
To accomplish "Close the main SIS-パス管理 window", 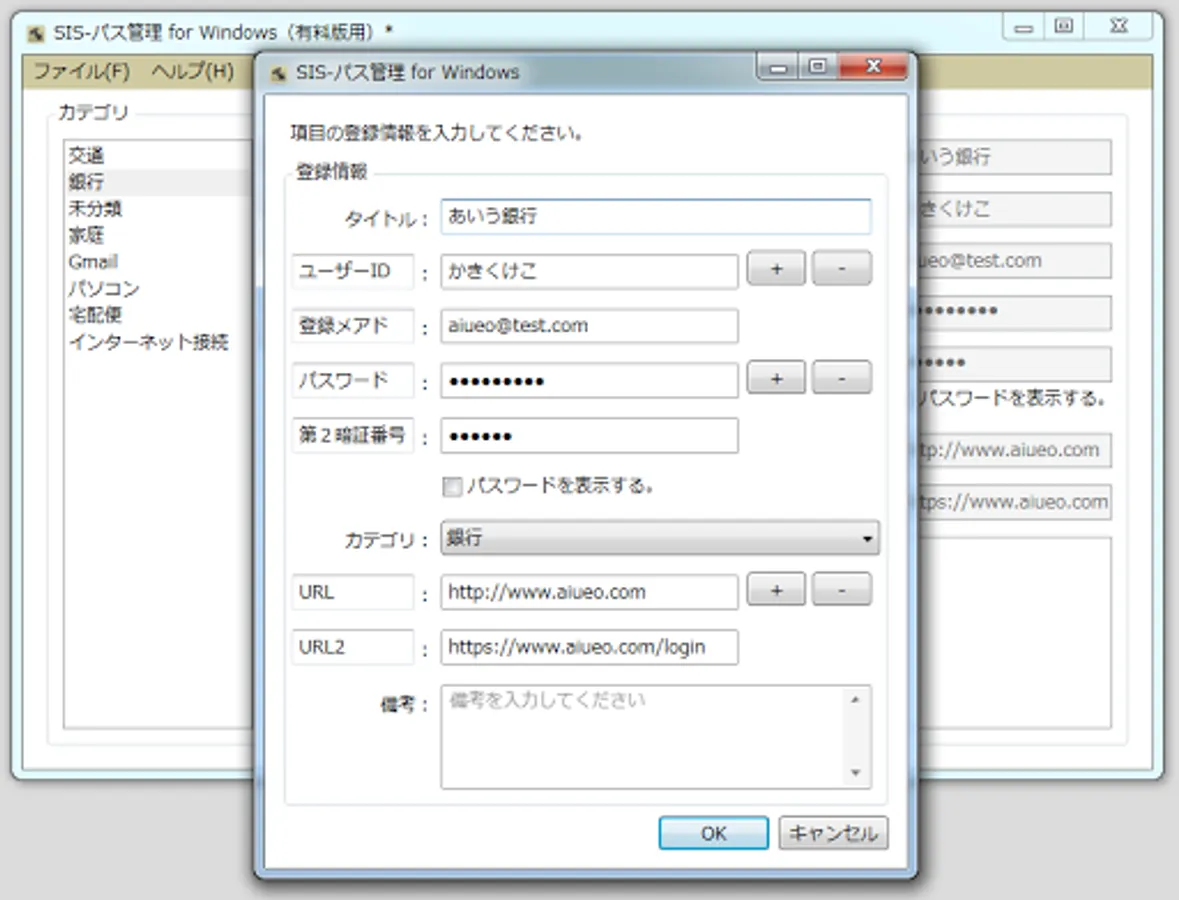I will 1119,26.
